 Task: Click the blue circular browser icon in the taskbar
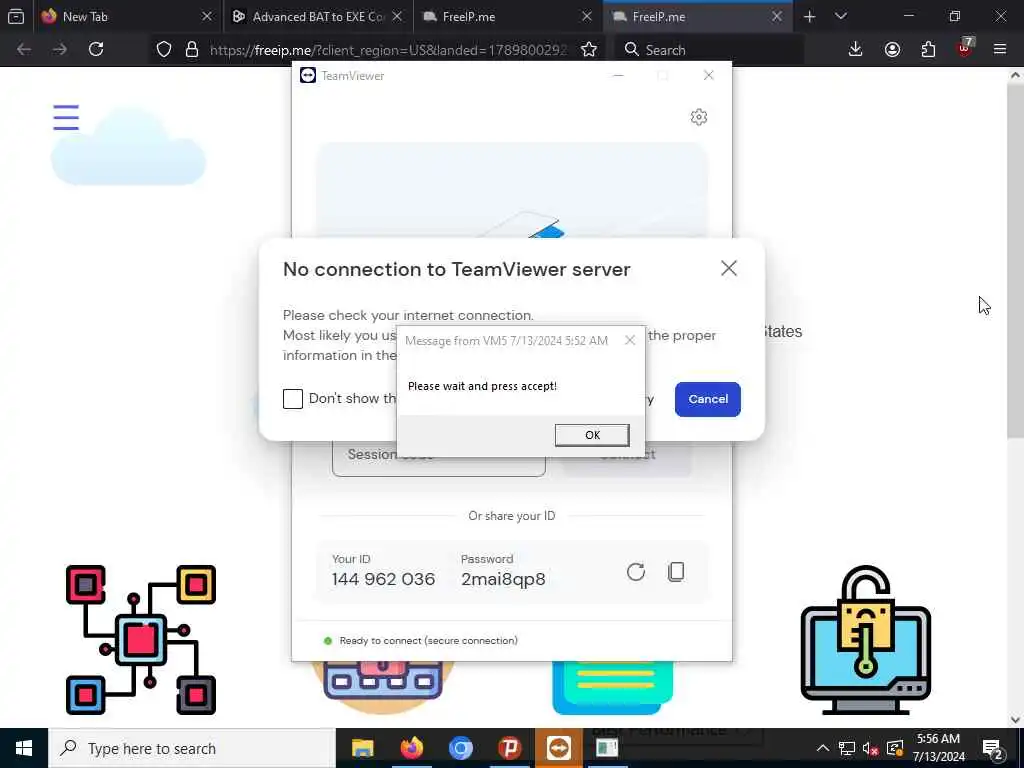(x=460, y=748)
